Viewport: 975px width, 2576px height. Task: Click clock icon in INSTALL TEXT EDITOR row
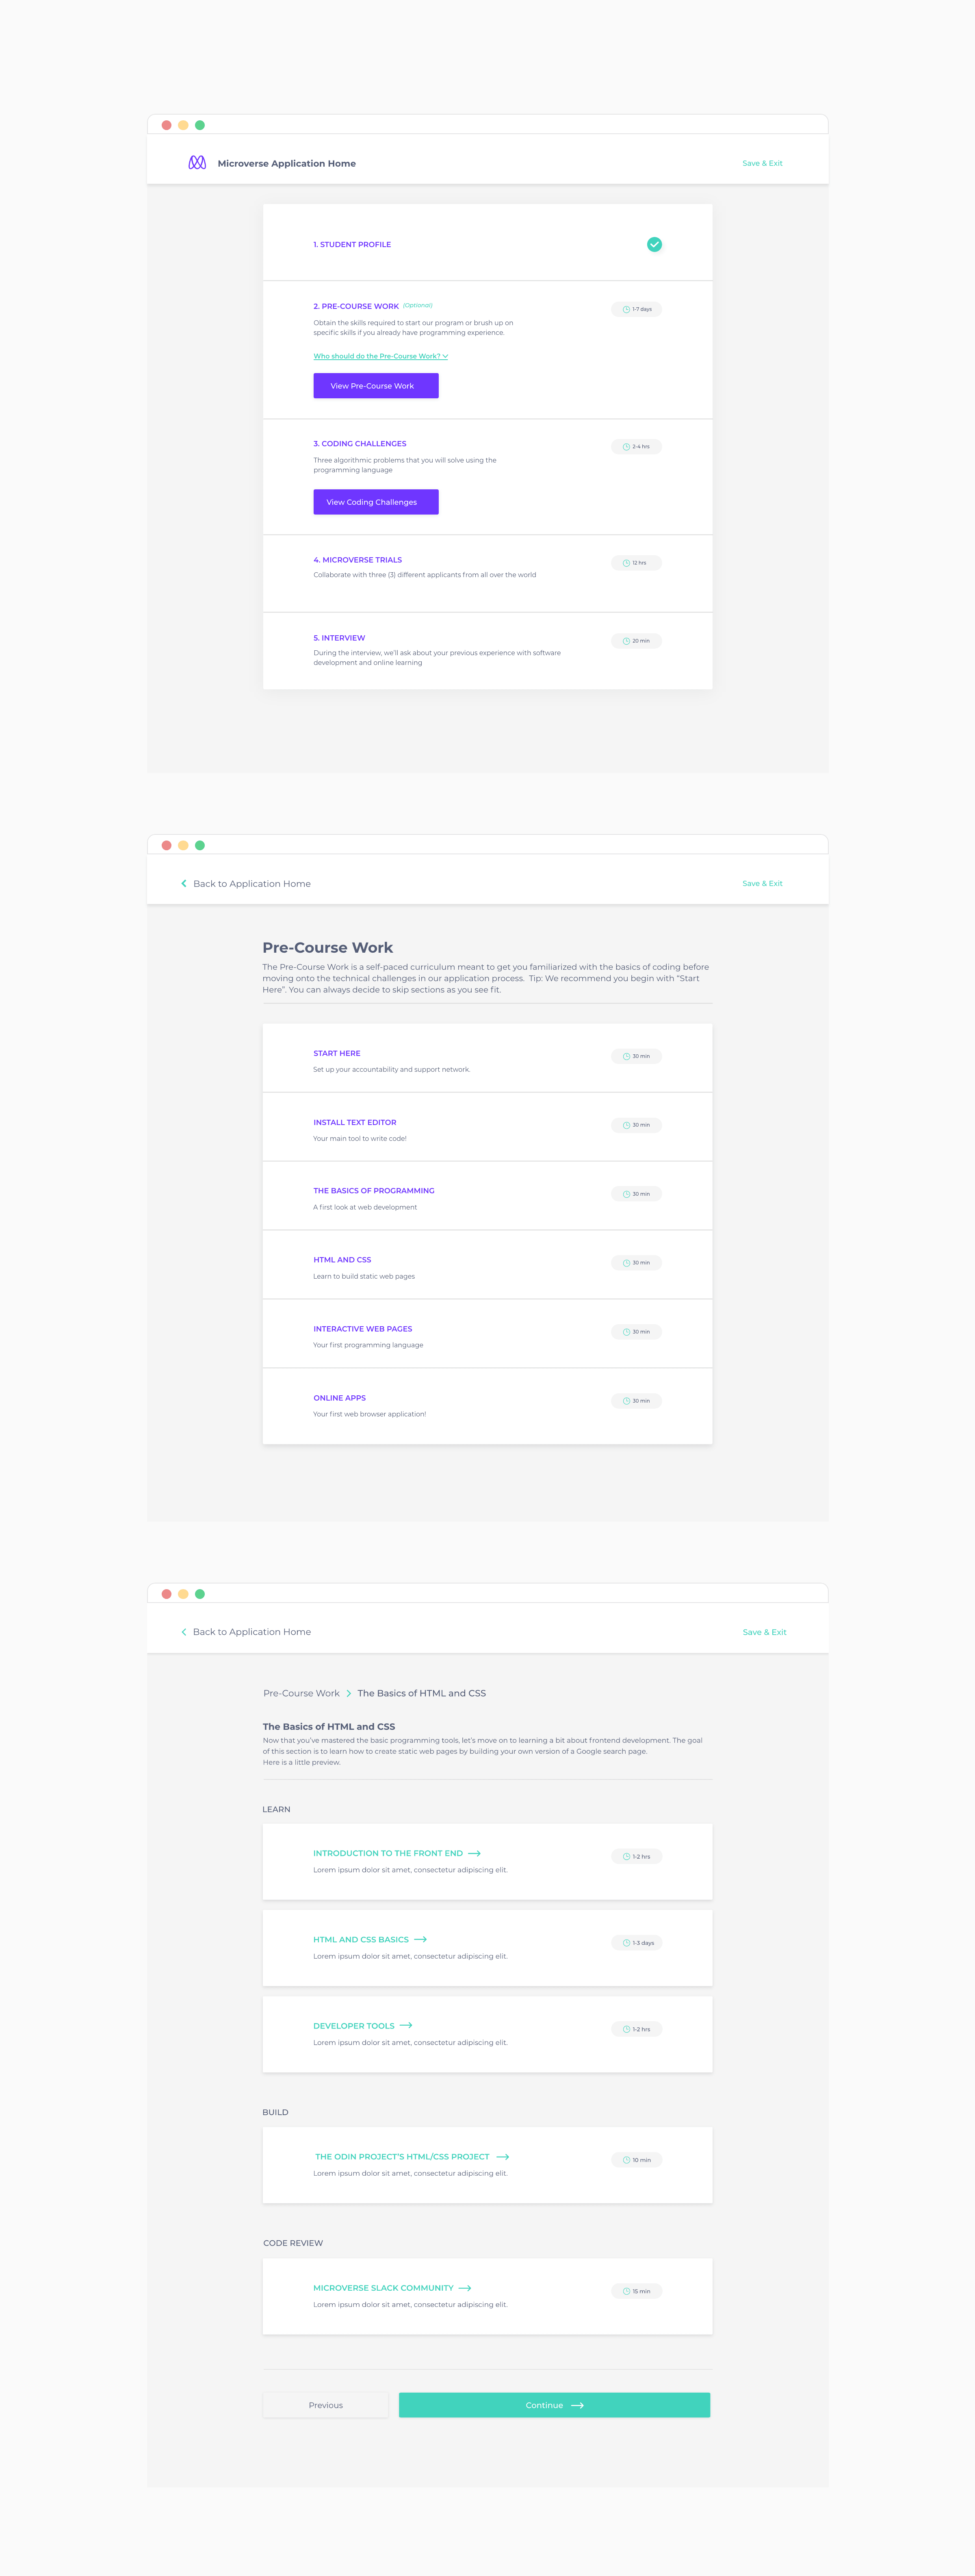click(x=626, y=1125)
